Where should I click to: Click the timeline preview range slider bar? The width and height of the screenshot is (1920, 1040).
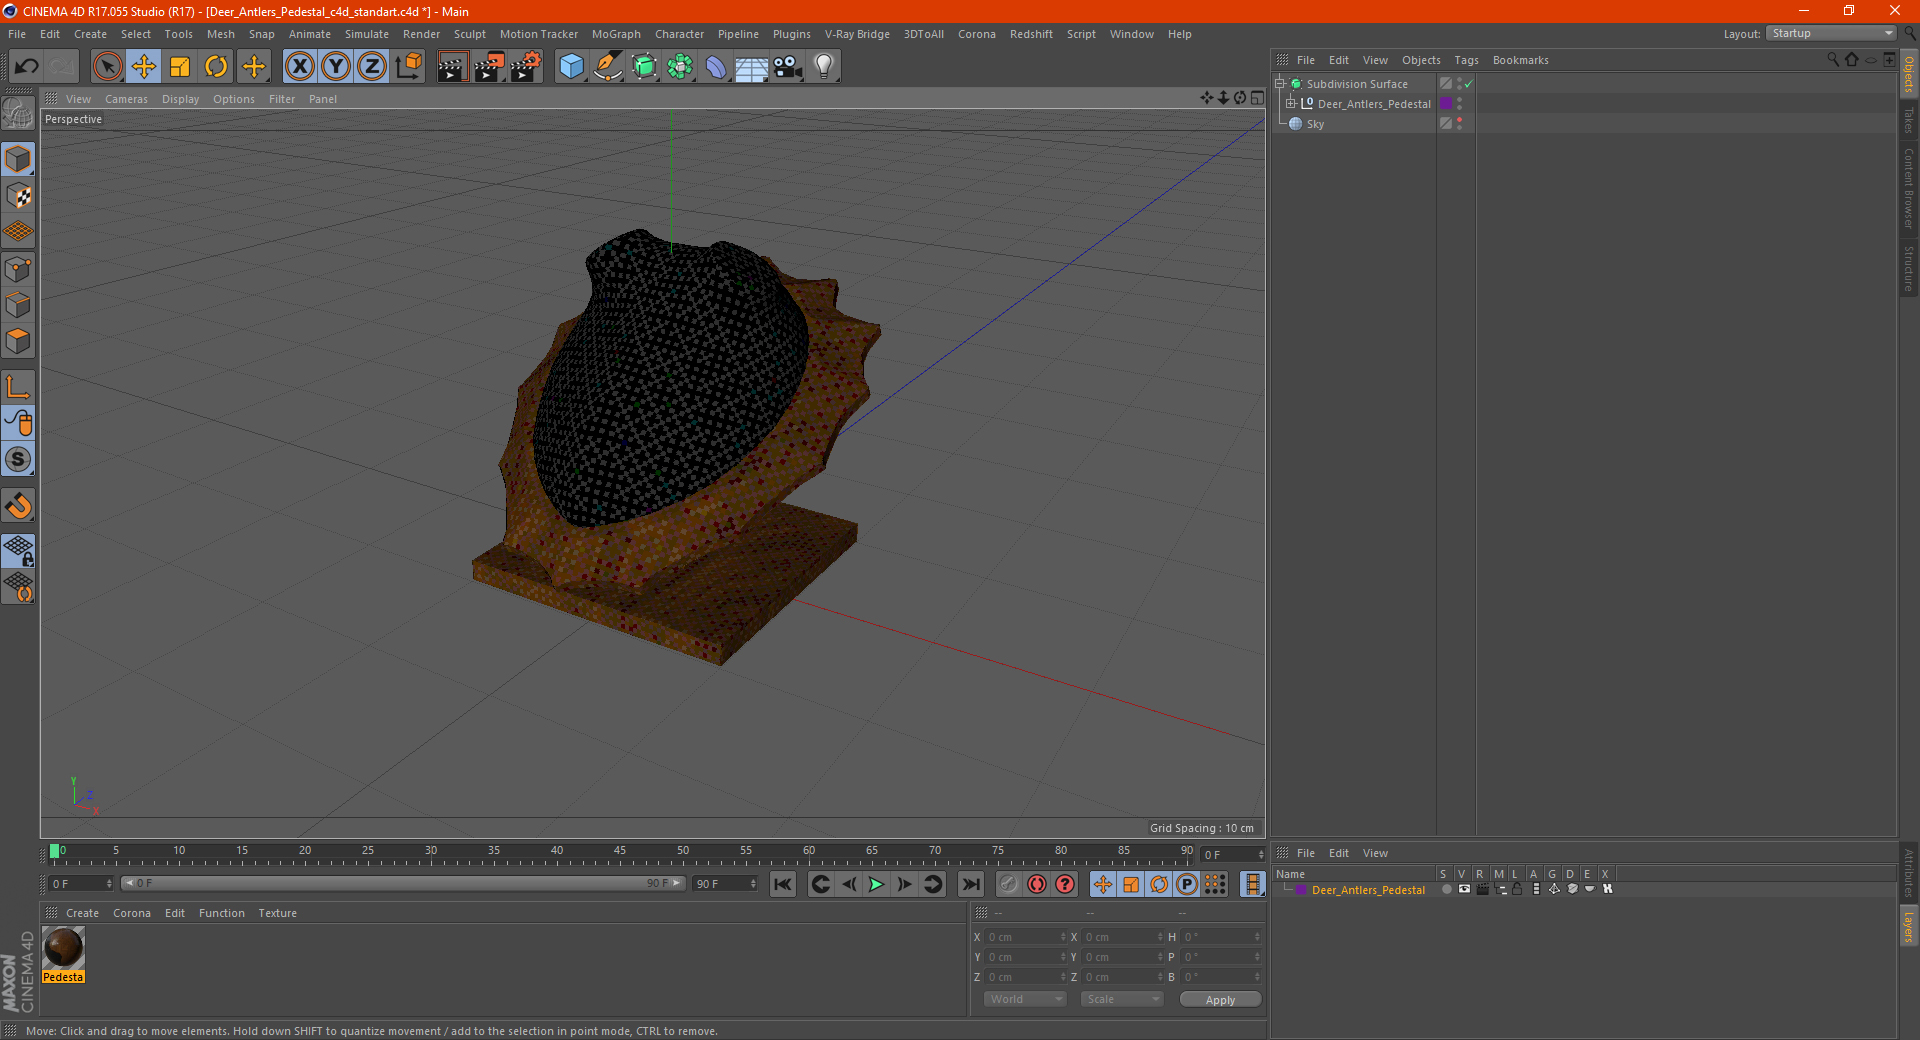402,884
